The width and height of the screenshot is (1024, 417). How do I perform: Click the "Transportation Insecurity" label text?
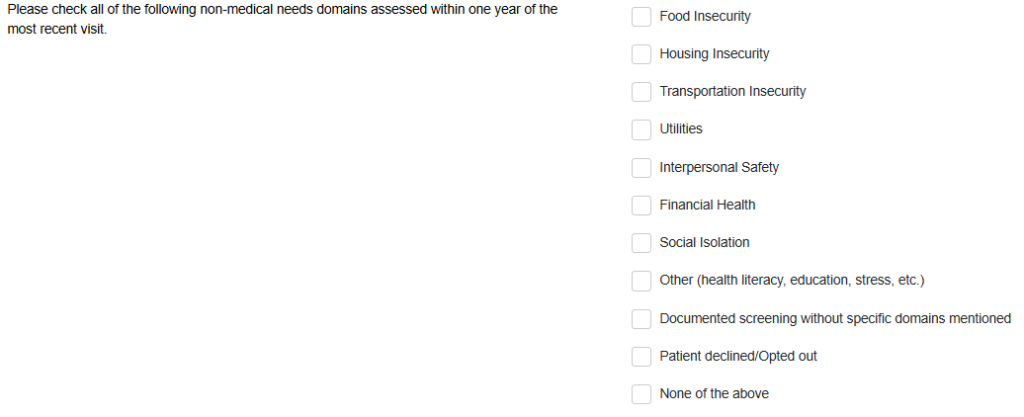coord(732,92)
